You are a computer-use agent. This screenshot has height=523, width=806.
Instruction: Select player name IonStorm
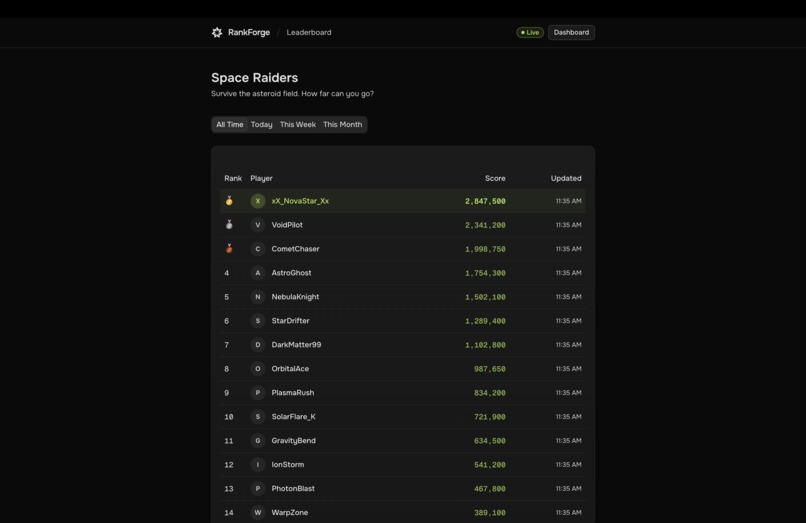(x=288, y=465)
